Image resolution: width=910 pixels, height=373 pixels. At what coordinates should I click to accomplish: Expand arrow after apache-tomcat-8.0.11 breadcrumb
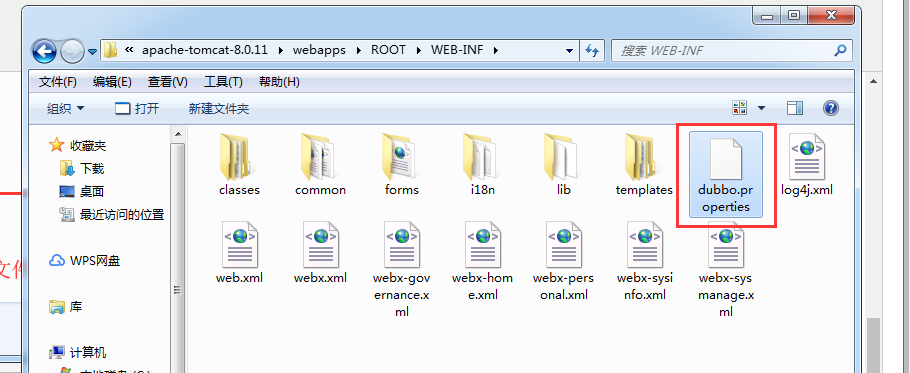(x=281, y=50)
